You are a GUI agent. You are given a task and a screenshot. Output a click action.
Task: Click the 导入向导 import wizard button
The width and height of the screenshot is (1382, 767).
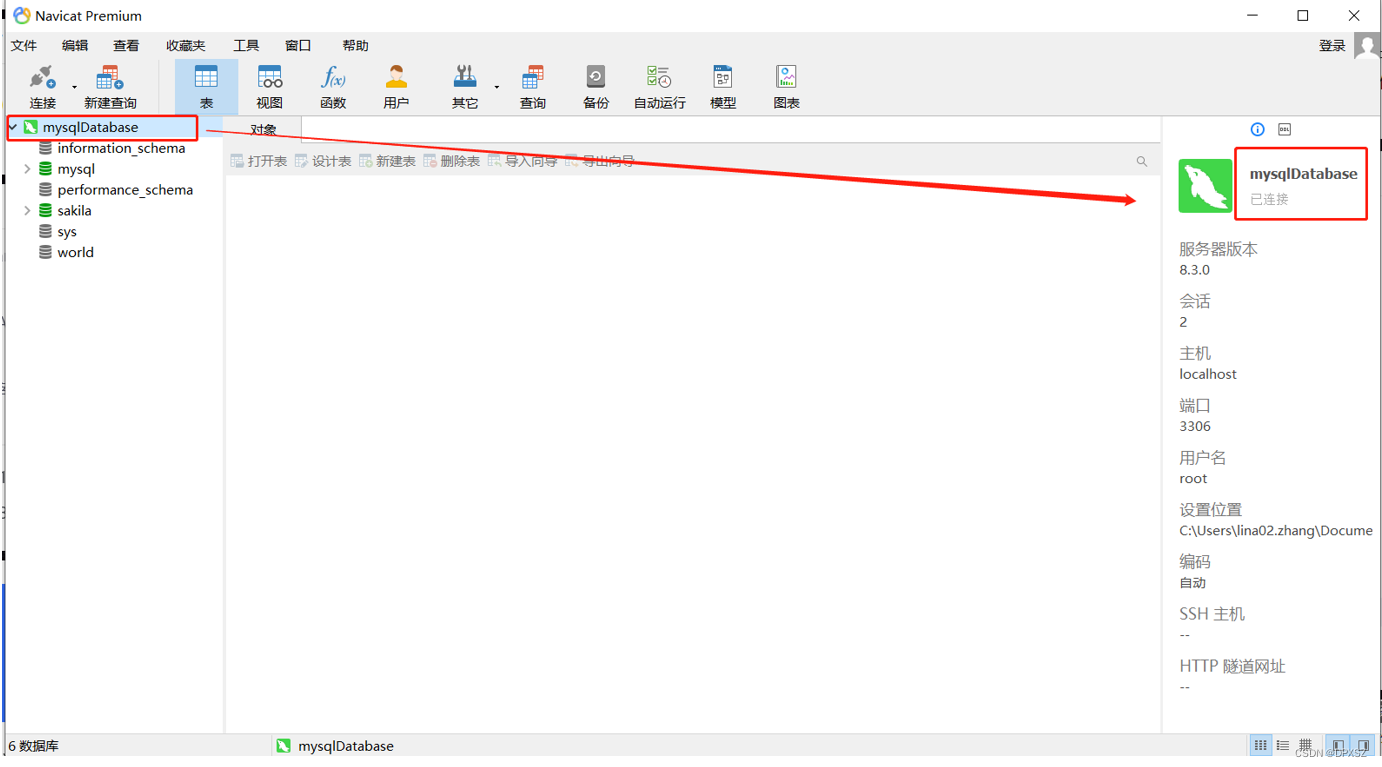click(522, 161)
